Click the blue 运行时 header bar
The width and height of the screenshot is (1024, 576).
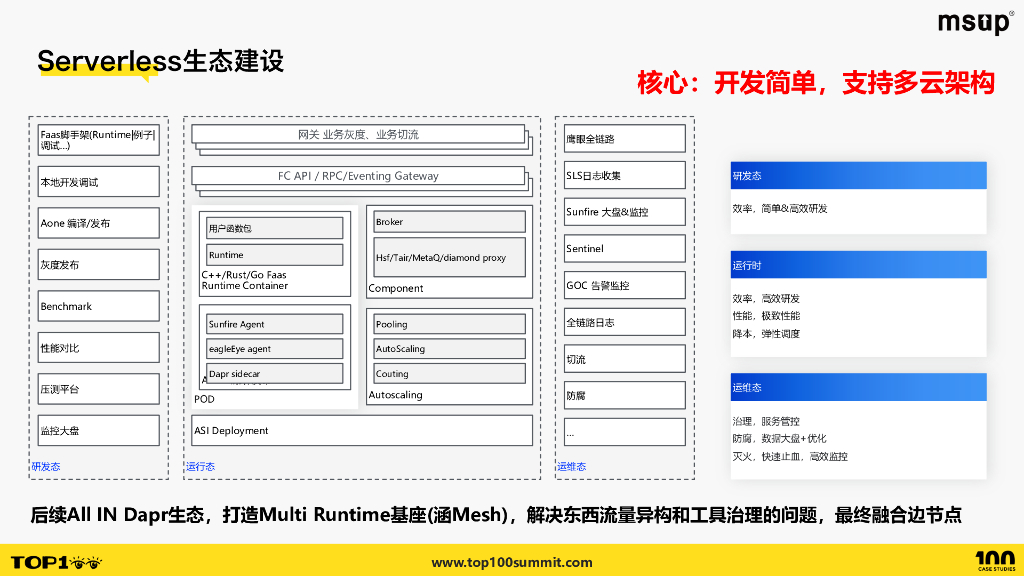click(x=858, y=264)
